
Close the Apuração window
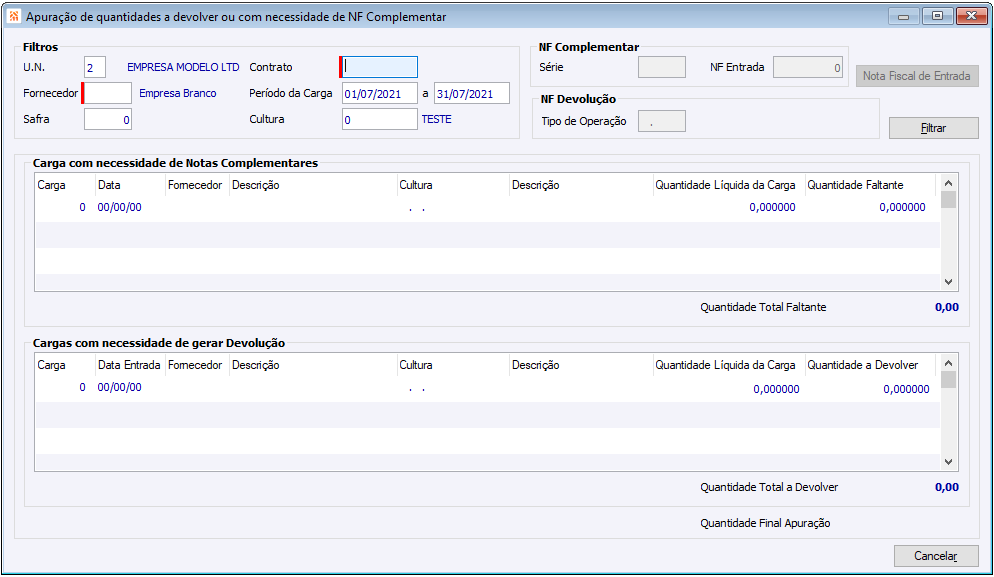click(x=971, y=16)
